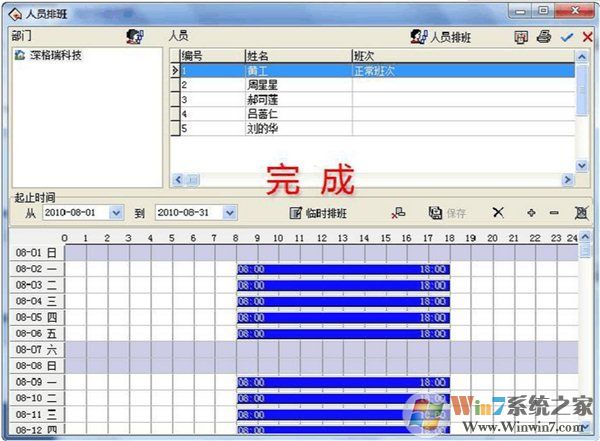Click the 临时排班 temporary scheduling button
Viewport: 600px width, 441px height.
pyautogui.click(x=318, y=213)
